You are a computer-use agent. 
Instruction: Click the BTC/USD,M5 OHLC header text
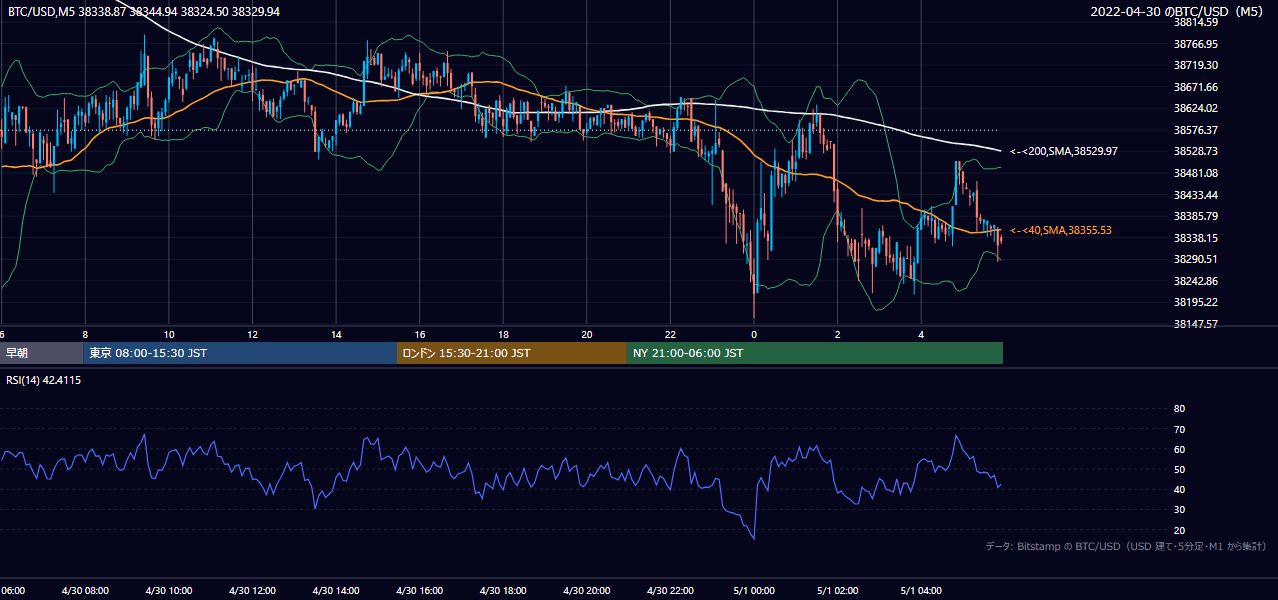144,11
